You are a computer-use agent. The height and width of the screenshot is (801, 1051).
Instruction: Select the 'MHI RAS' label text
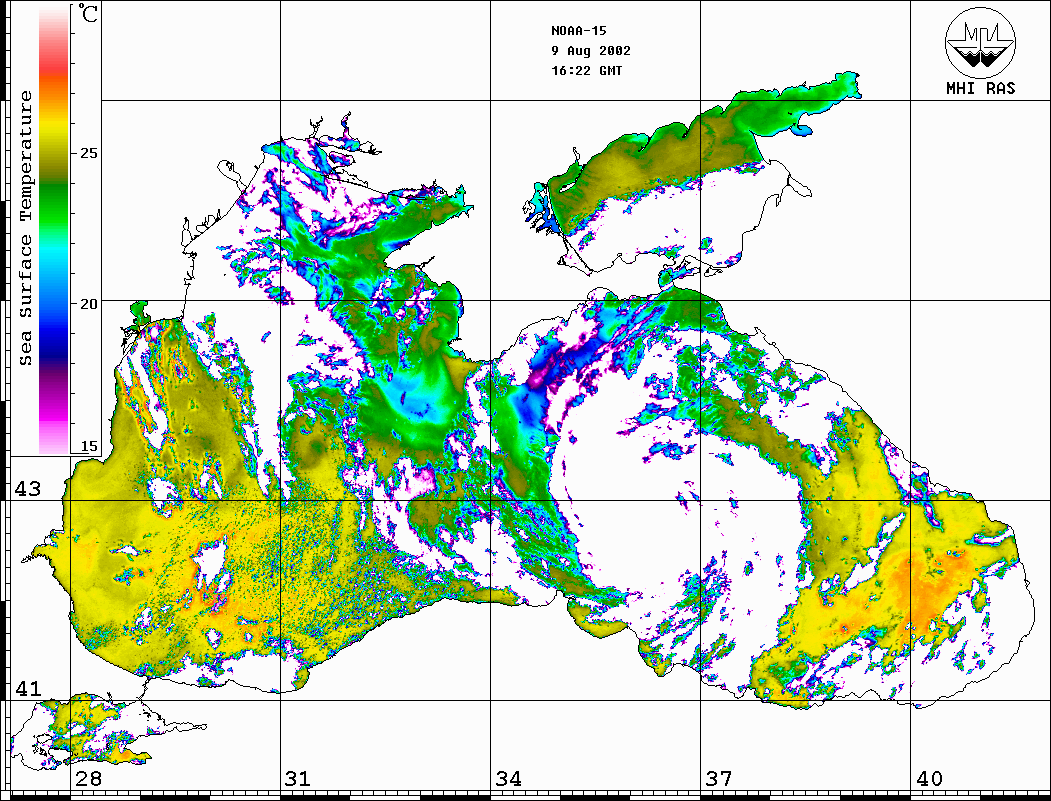tap(980, 88)
